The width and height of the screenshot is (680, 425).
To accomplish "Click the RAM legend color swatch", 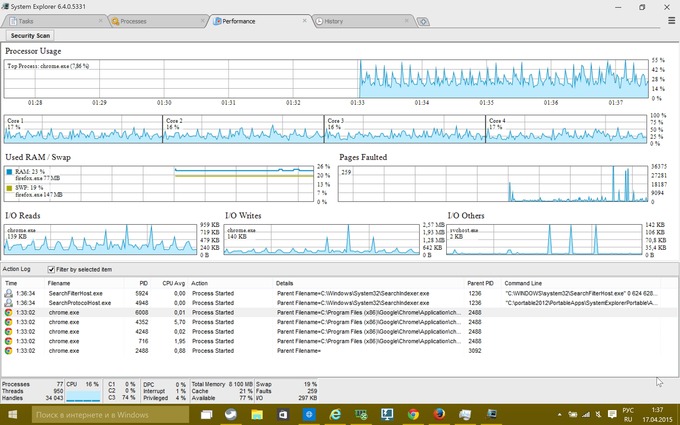I will point(10,172).
